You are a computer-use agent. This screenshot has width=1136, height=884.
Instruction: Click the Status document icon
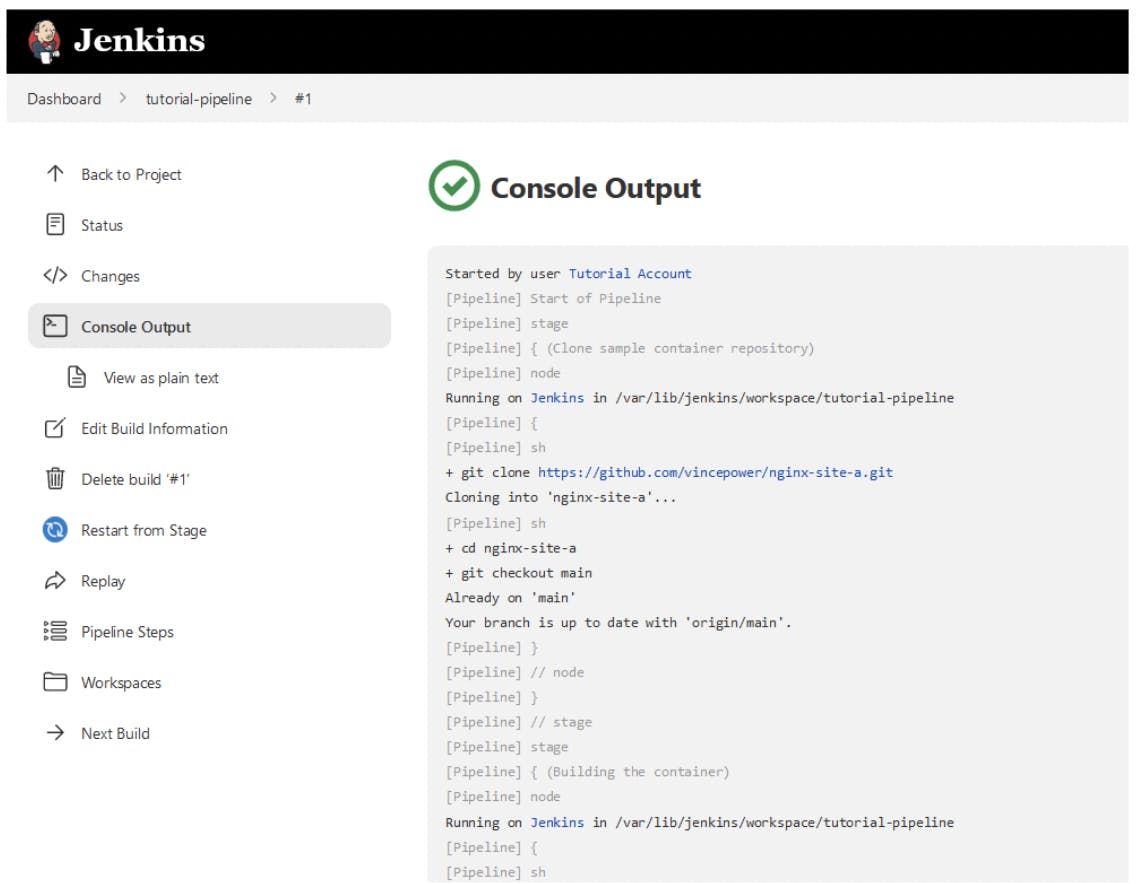(x=55, y=225)
